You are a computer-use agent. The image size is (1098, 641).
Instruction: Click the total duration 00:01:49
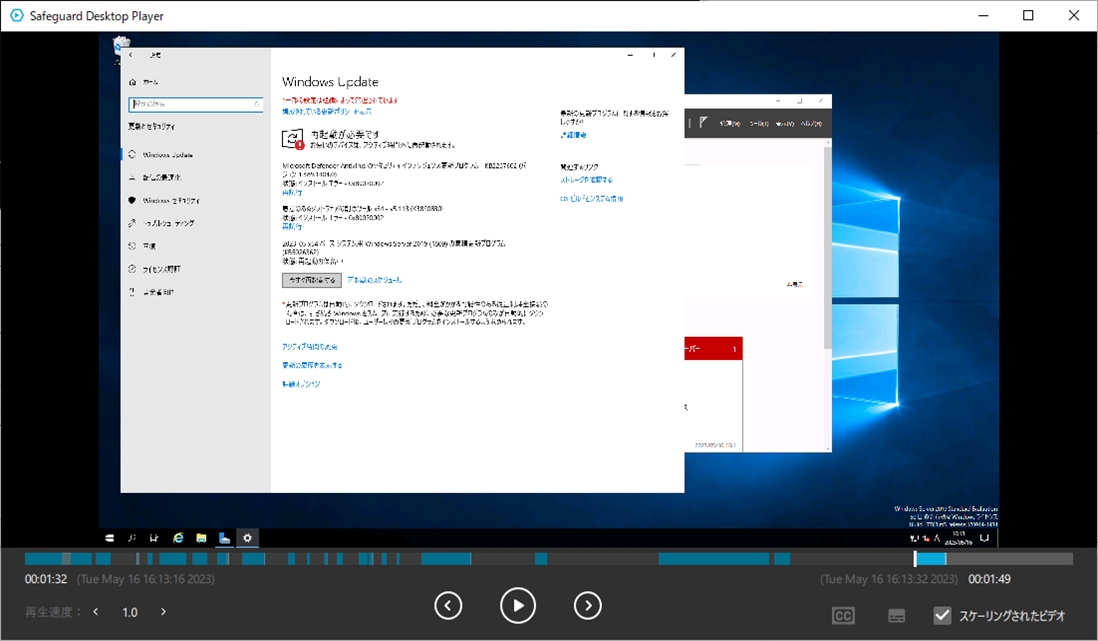[989, 579]
